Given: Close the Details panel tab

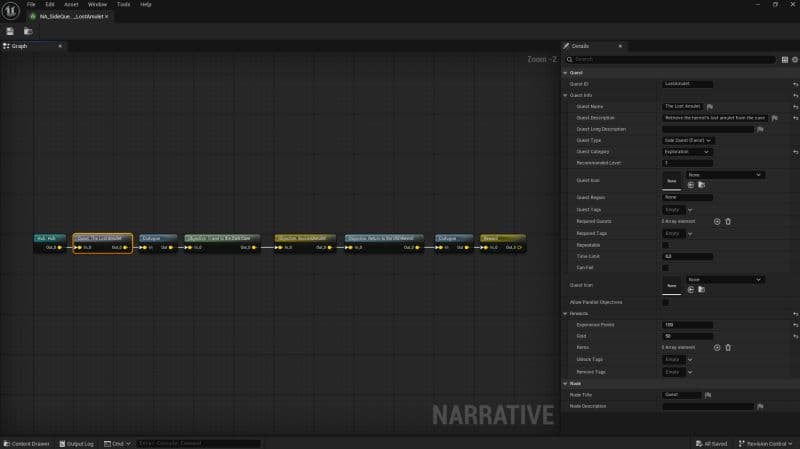Looking at the screenshot, I should (620, 46).
